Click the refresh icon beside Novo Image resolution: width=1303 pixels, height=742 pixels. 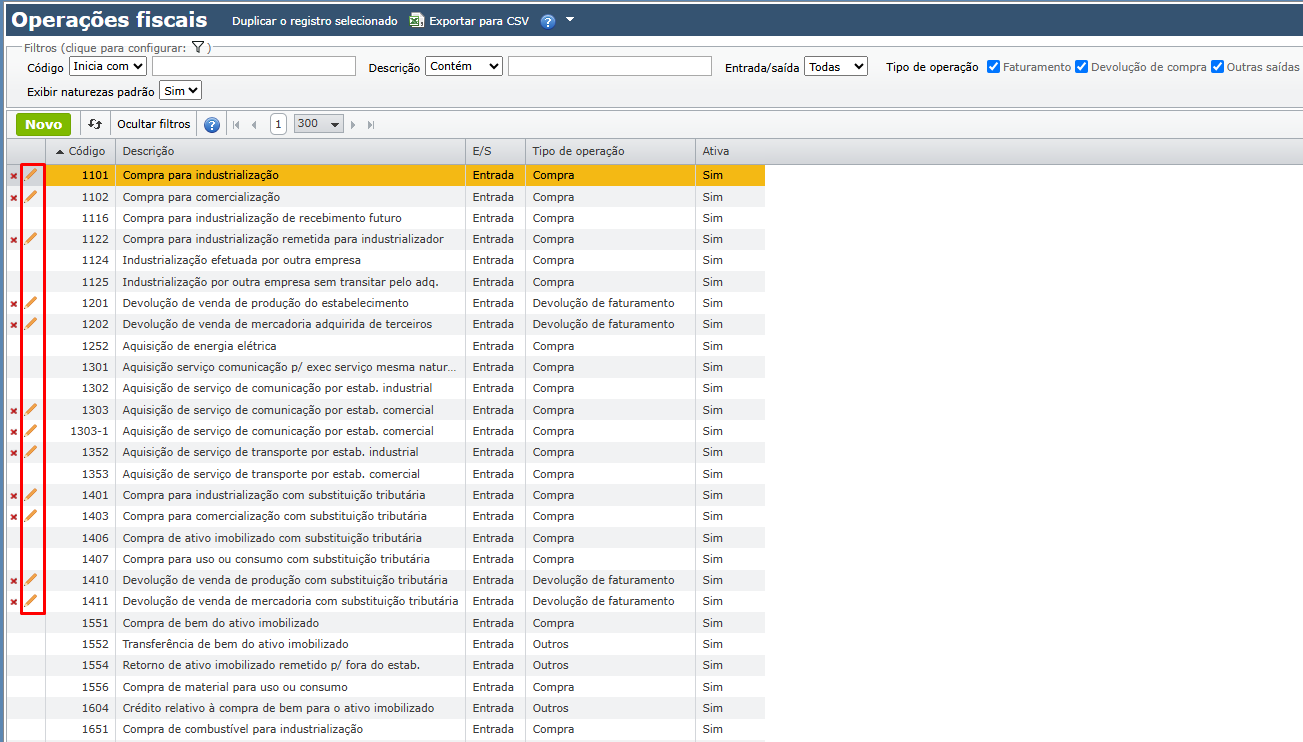coord(95,124)
